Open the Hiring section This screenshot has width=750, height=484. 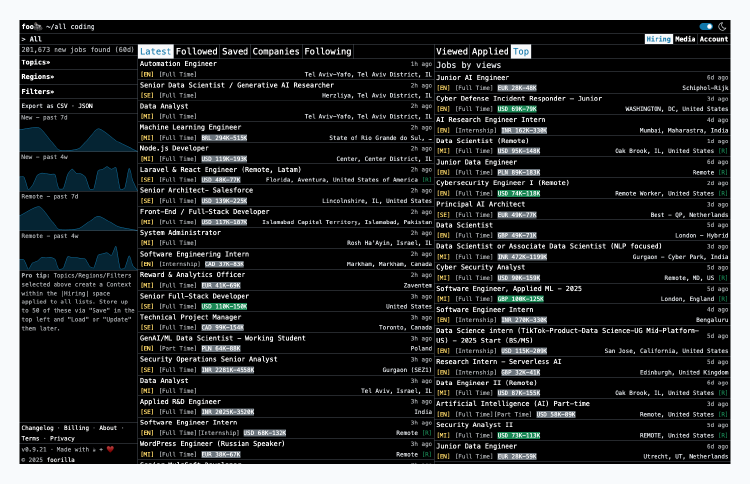pos(659,39)
